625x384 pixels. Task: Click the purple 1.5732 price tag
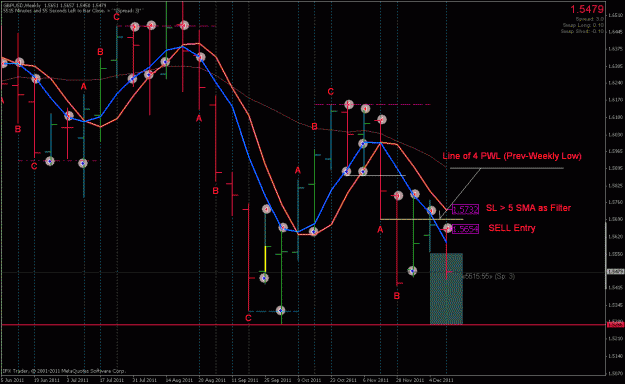[465, 209]
